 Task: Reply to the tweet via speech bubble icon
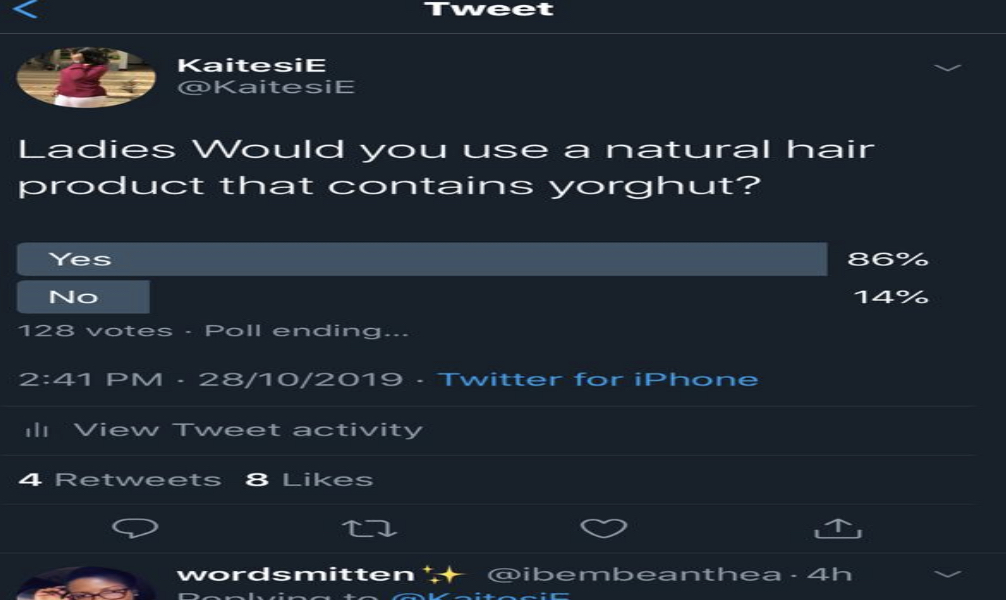pyautogui.click(x=135, y=529)
